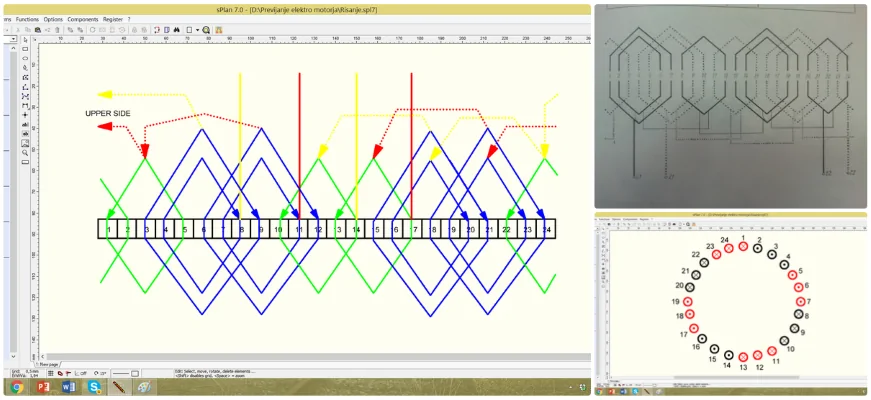This screenshot has width=871, height=400.
Task: Open Google Chrome from the taskbar
Action: pyautogui.click(x=18, y=386)
